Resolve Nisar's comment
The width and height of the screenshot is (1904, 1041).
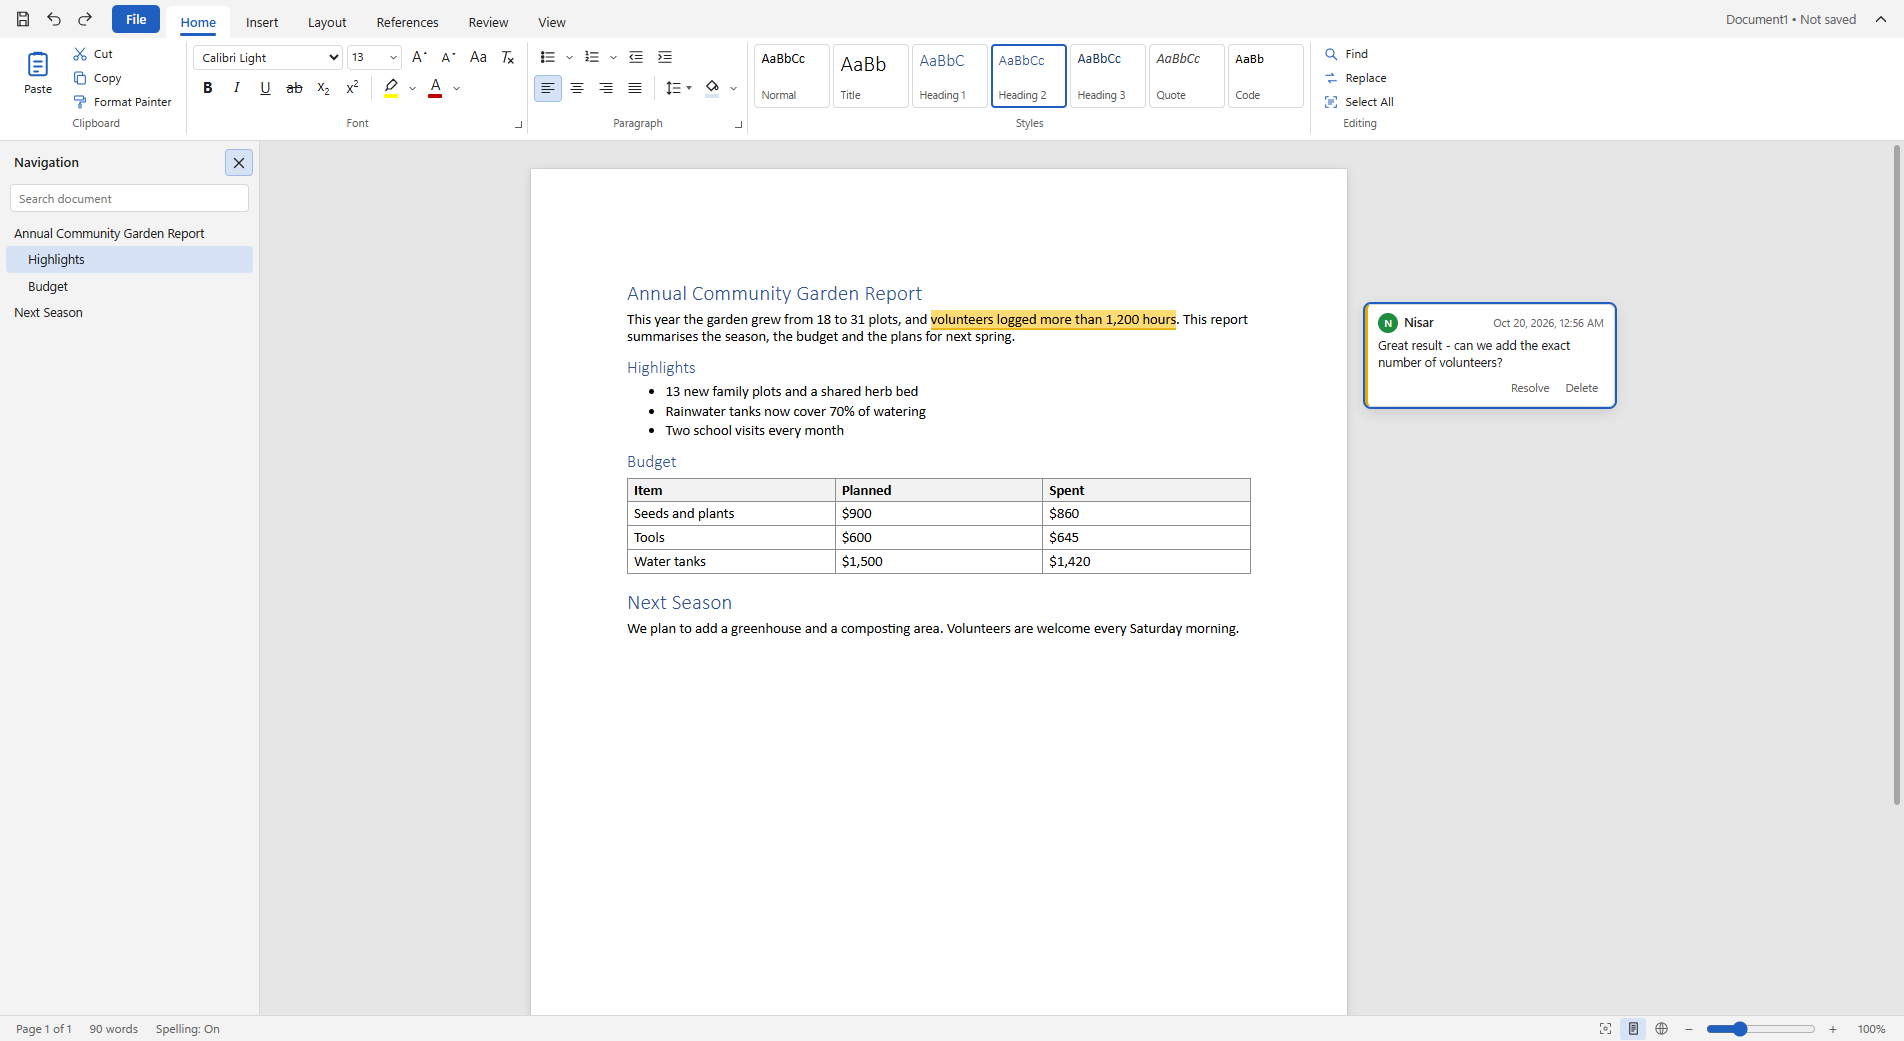click(x=1530, y=388)
